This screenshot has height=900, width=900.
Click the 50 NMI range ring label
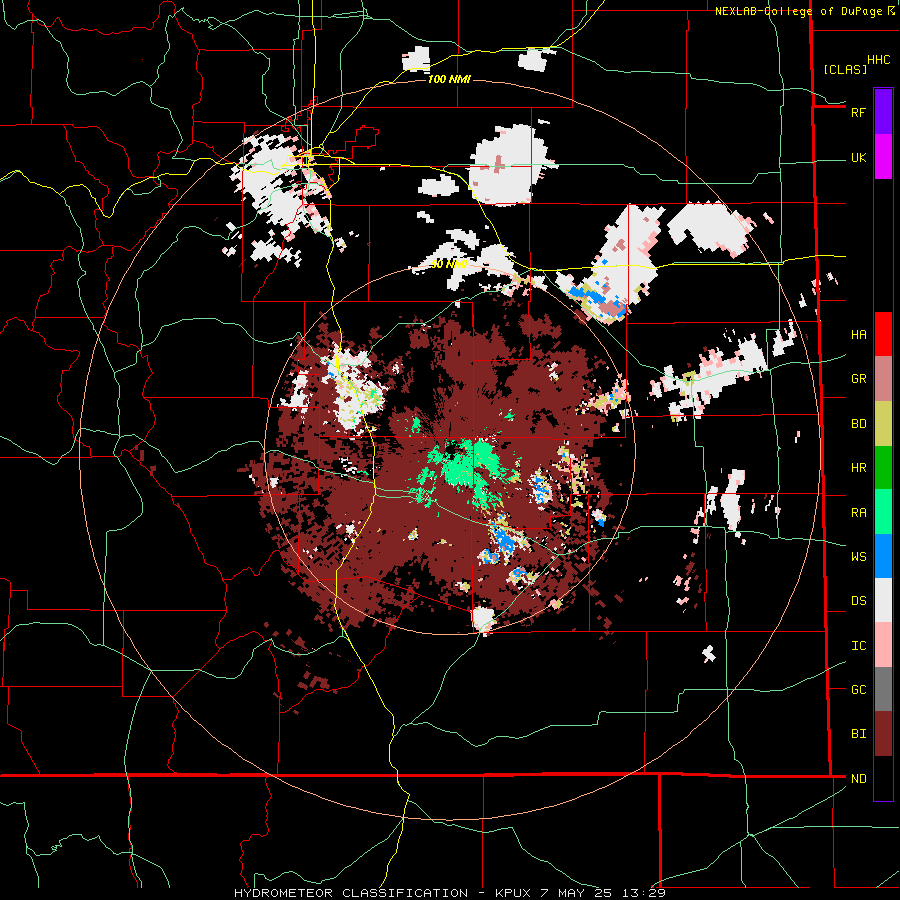pyautogui.click(x=449, y=264)
